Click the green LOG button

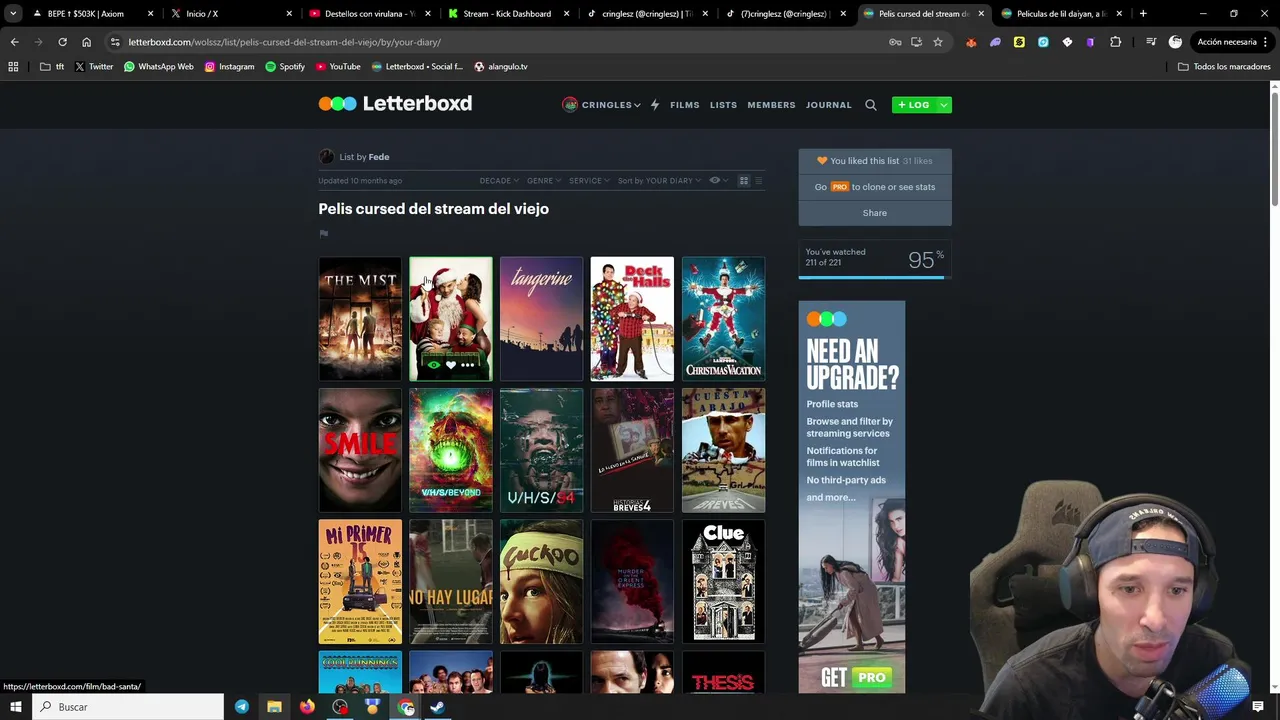pos(914,105)
